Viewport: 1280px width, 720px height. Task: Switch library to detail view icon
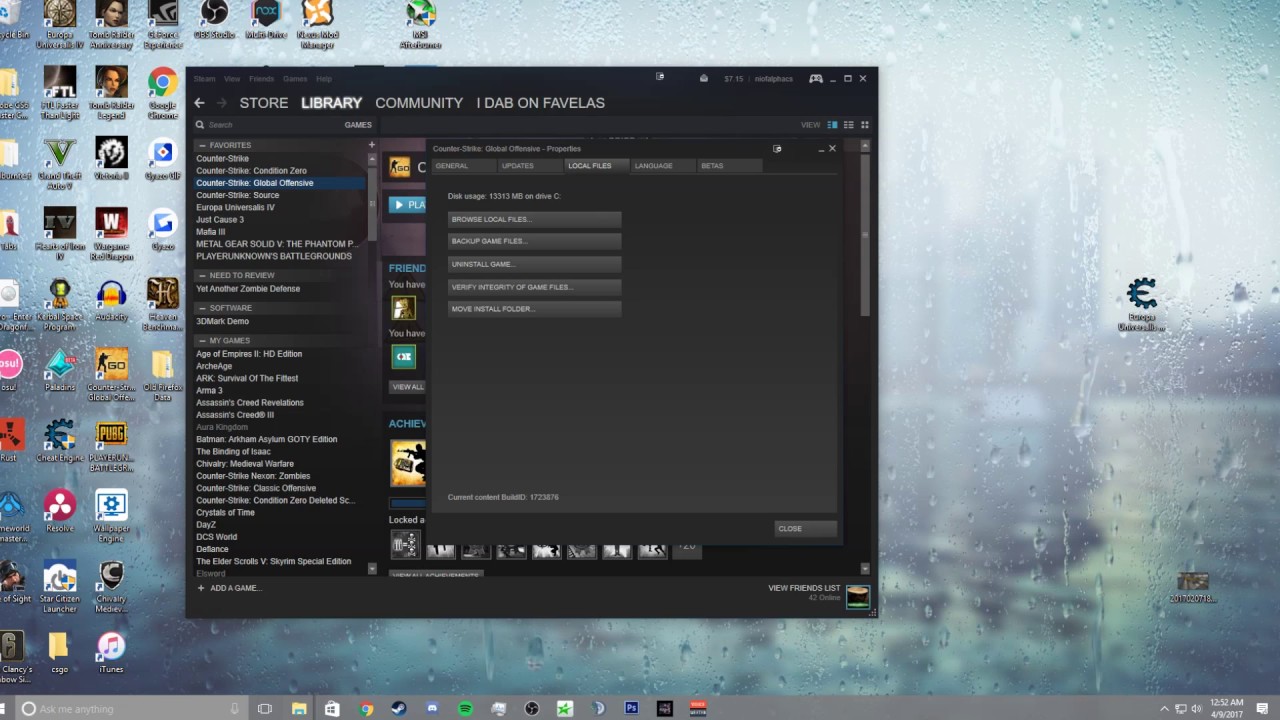pyautogui.click(x=832, y=125)
